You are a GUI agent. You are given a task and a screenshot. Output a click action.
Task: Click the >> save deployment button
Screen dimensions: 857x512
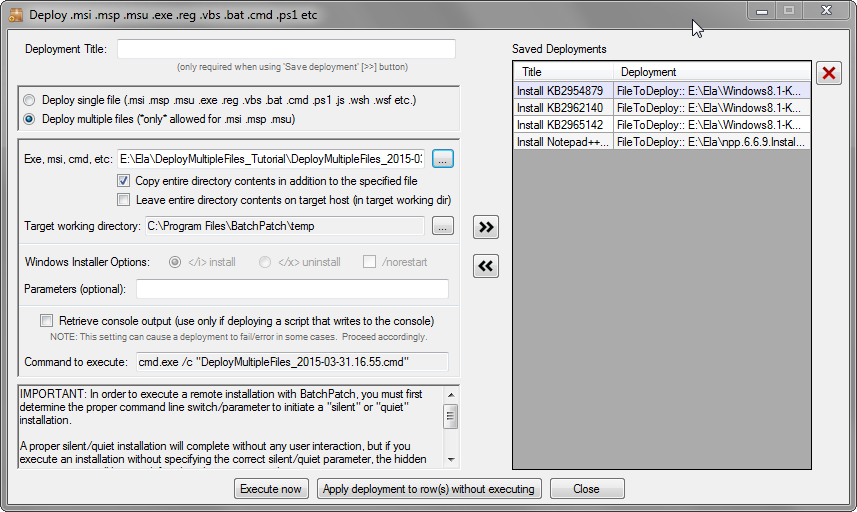[x=486, y=227]
